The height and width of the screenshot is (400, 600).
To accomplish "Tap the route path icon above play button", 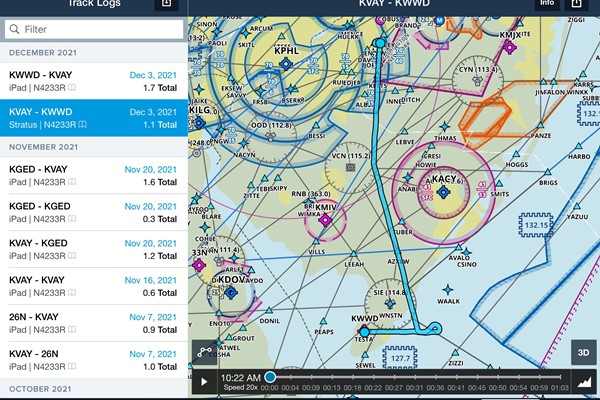I will point(203,352).
